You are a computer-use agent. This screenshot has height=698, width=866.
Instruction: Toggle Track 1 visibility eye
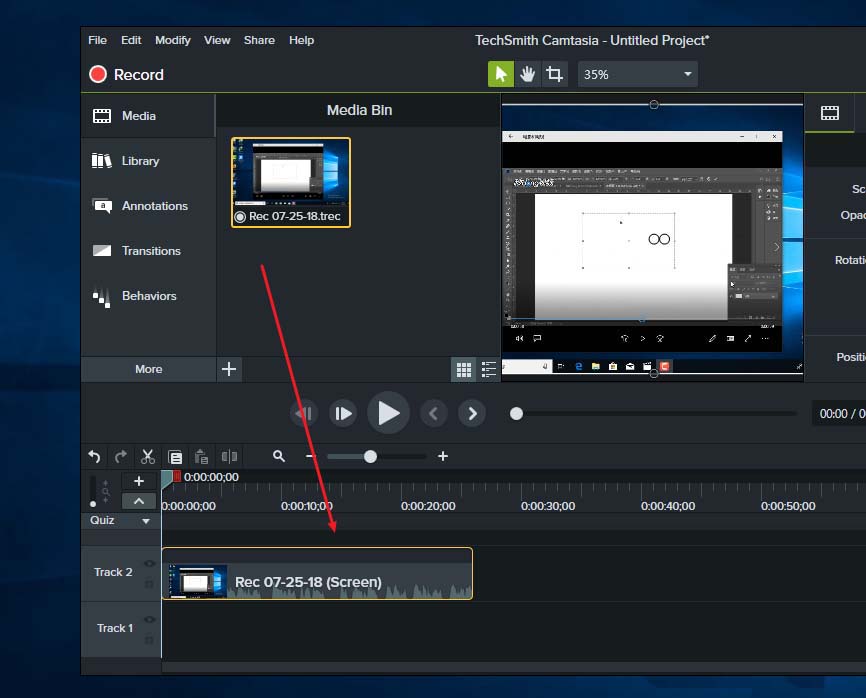150,620
